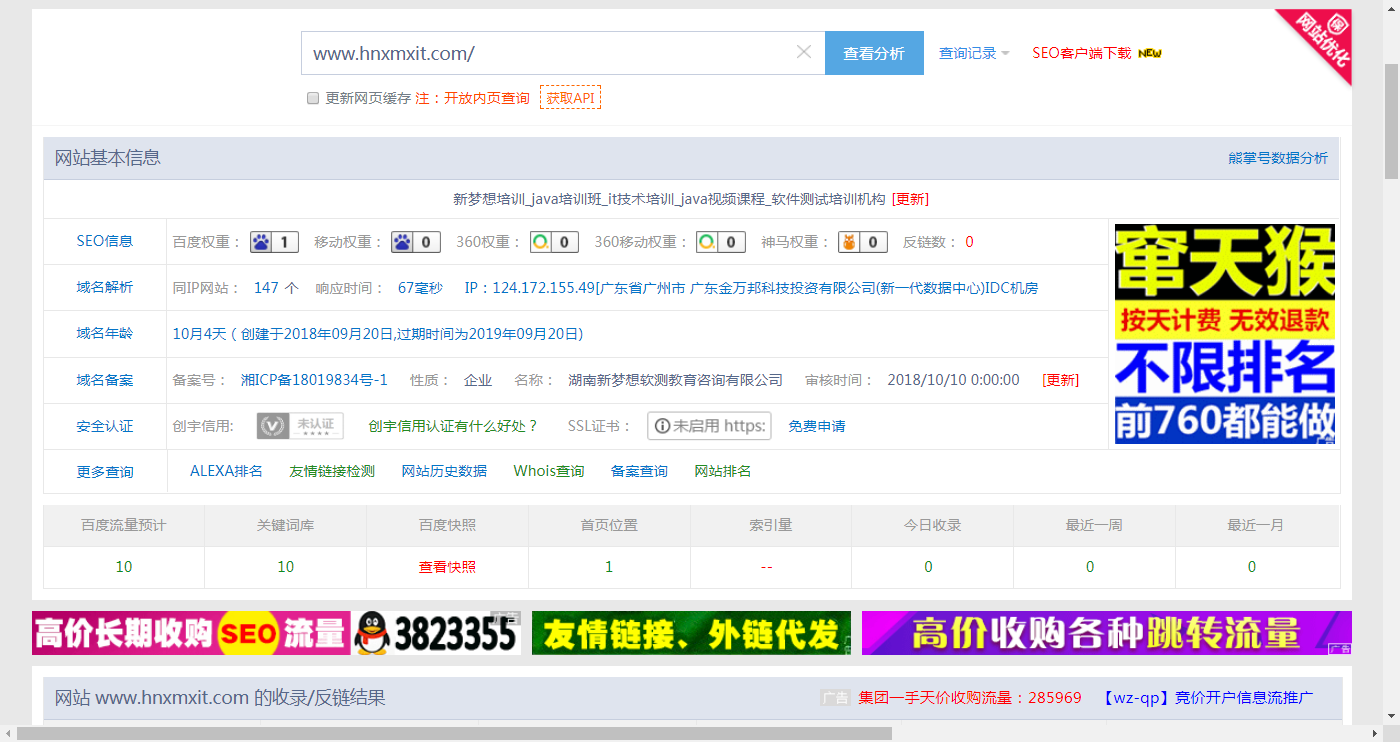The image size is (1400, 742).
Task: Click the 免费申请 SSL link
Action: point(817,426)
